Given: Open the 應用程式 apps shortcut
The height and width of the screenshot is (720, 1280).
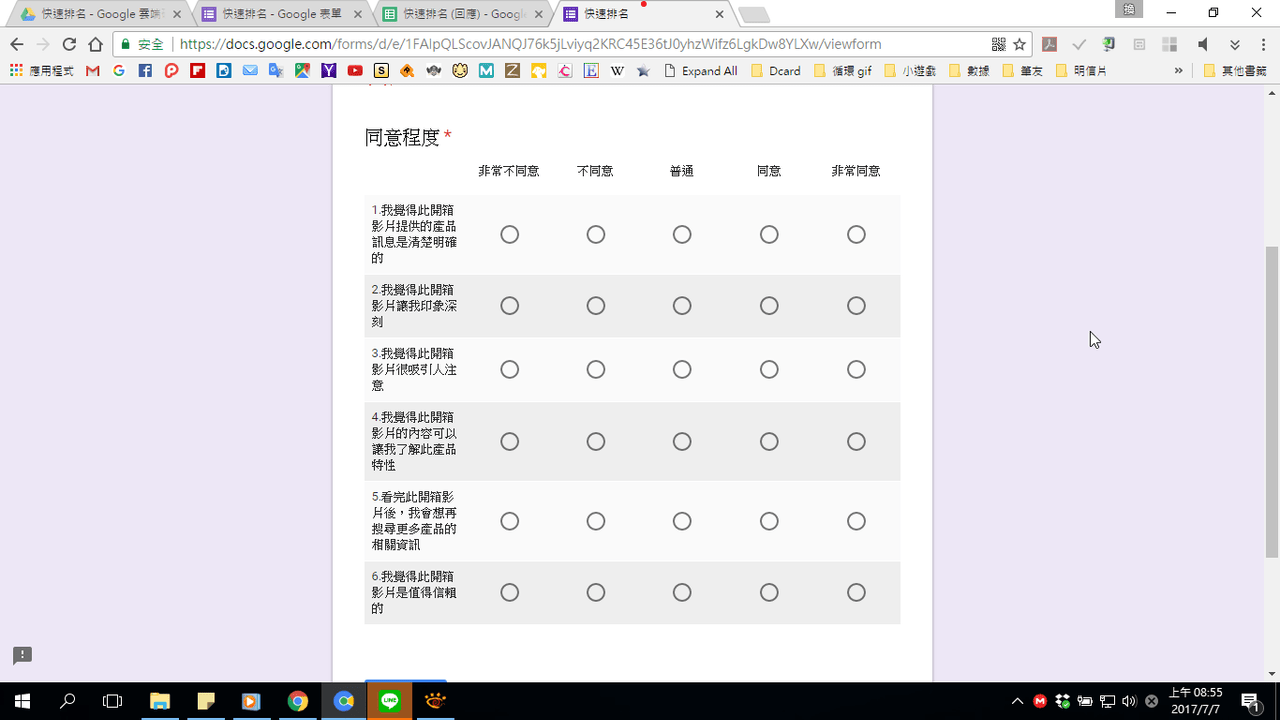Looking at the screenshot, I should (x=42, y=71).
